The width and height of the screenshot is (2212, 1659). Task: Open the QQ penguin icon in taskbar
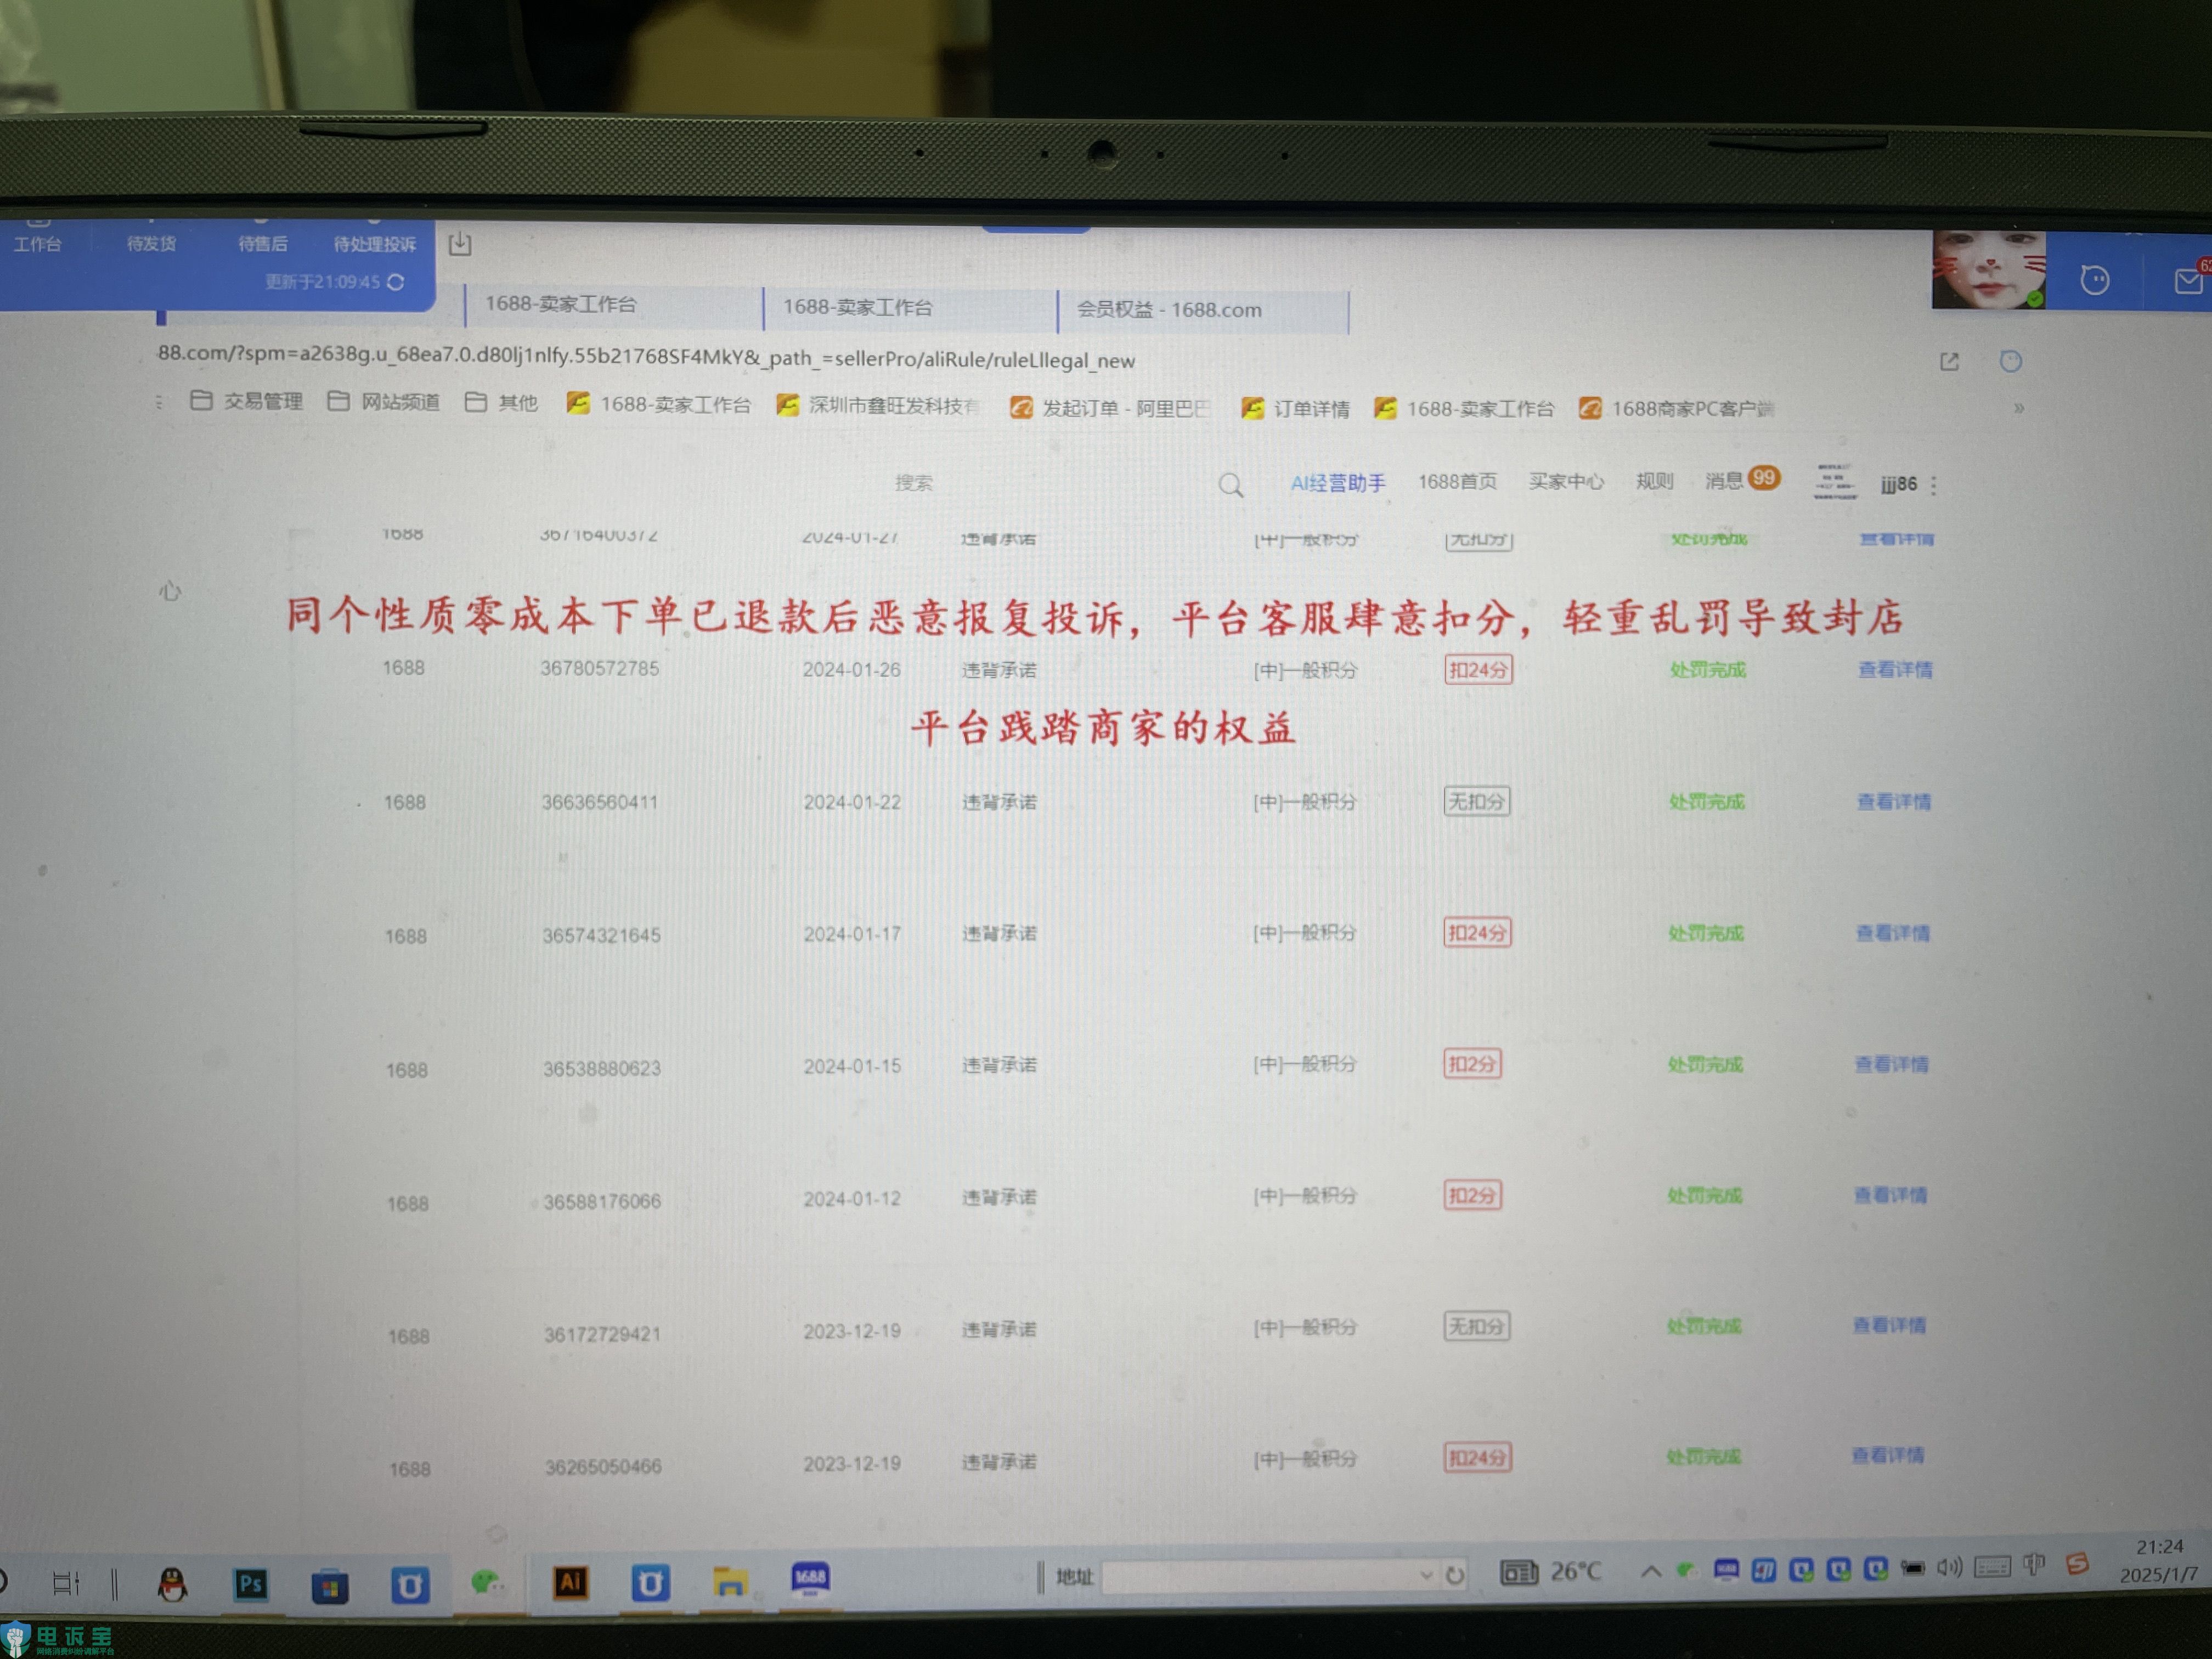[172, 1584]
